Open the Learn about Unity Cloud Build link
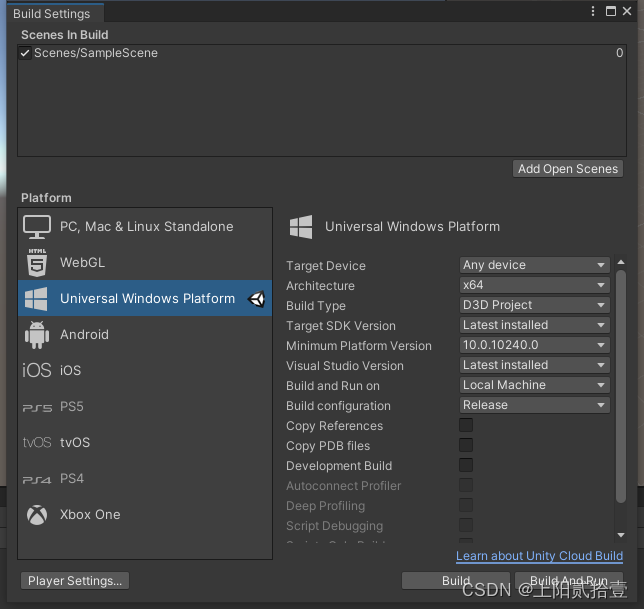The height and width of the screenshot is (609, 644). [x=539, y=556]
